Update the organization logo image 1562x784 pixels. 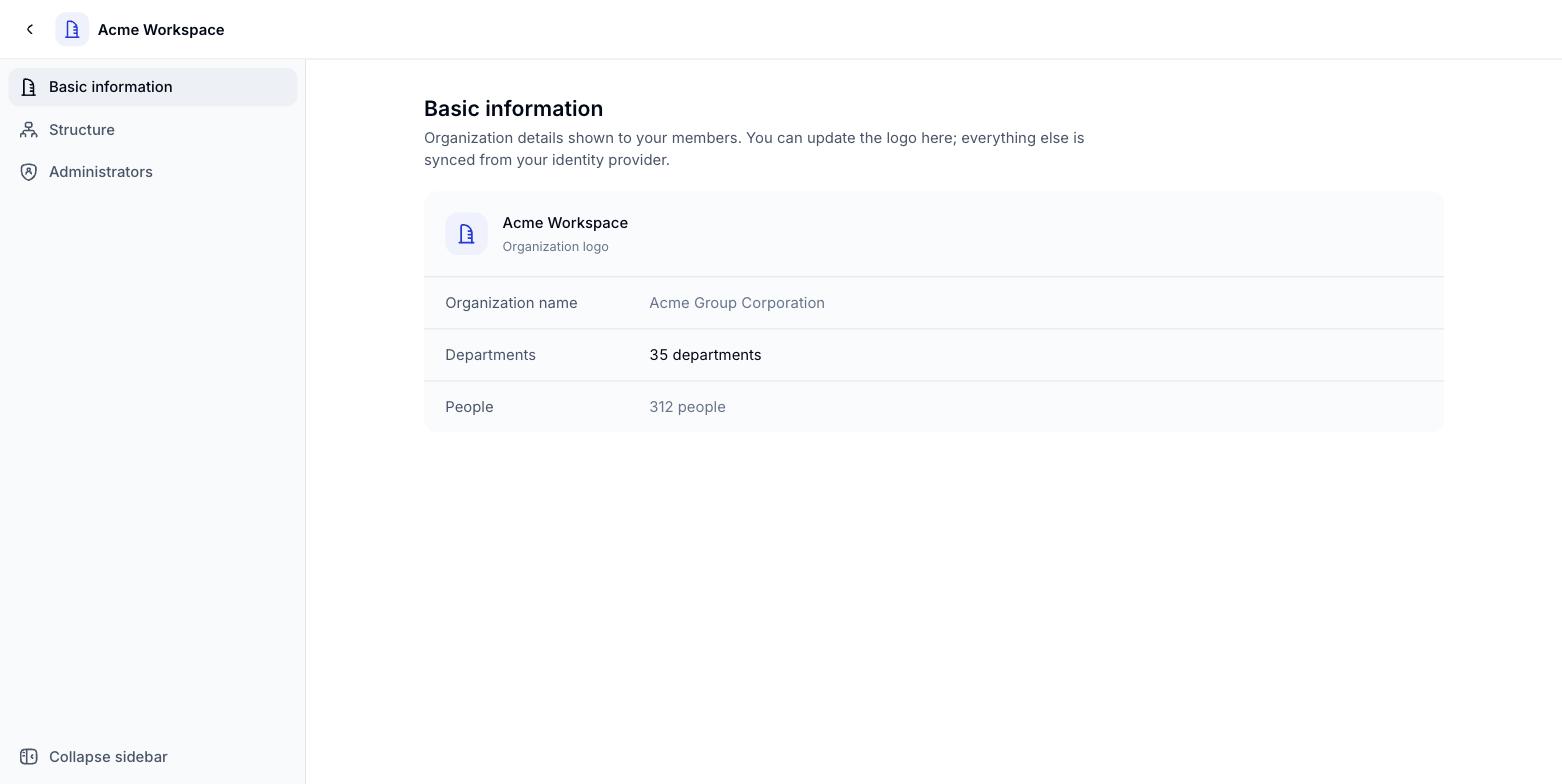click(x=466, y=234)
